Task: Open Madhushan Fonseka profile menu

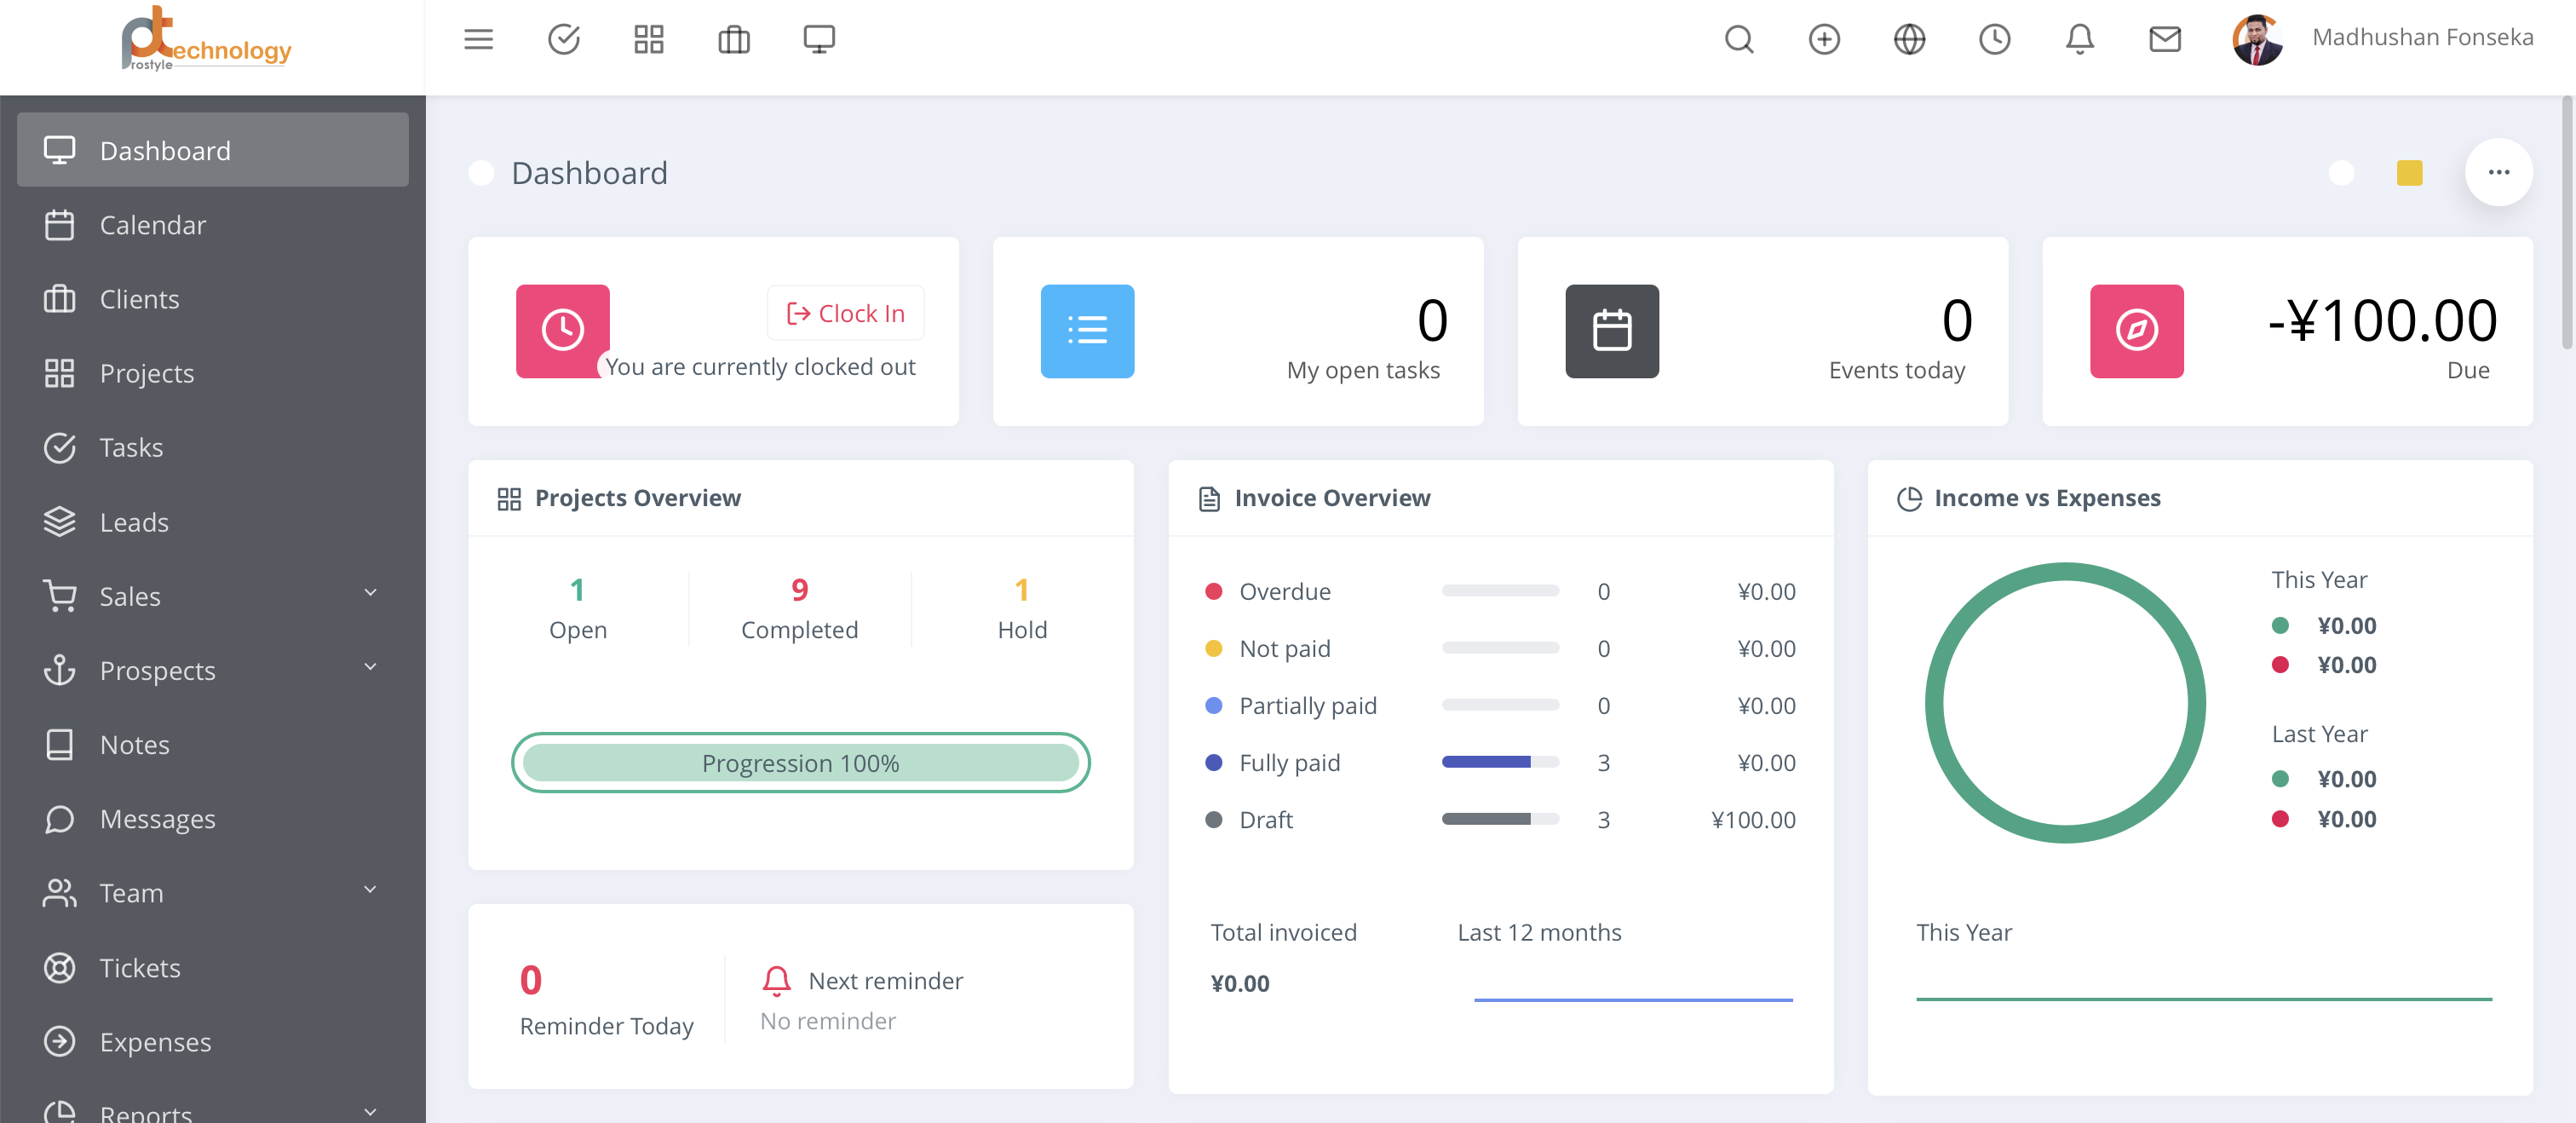Action: 2421,38
